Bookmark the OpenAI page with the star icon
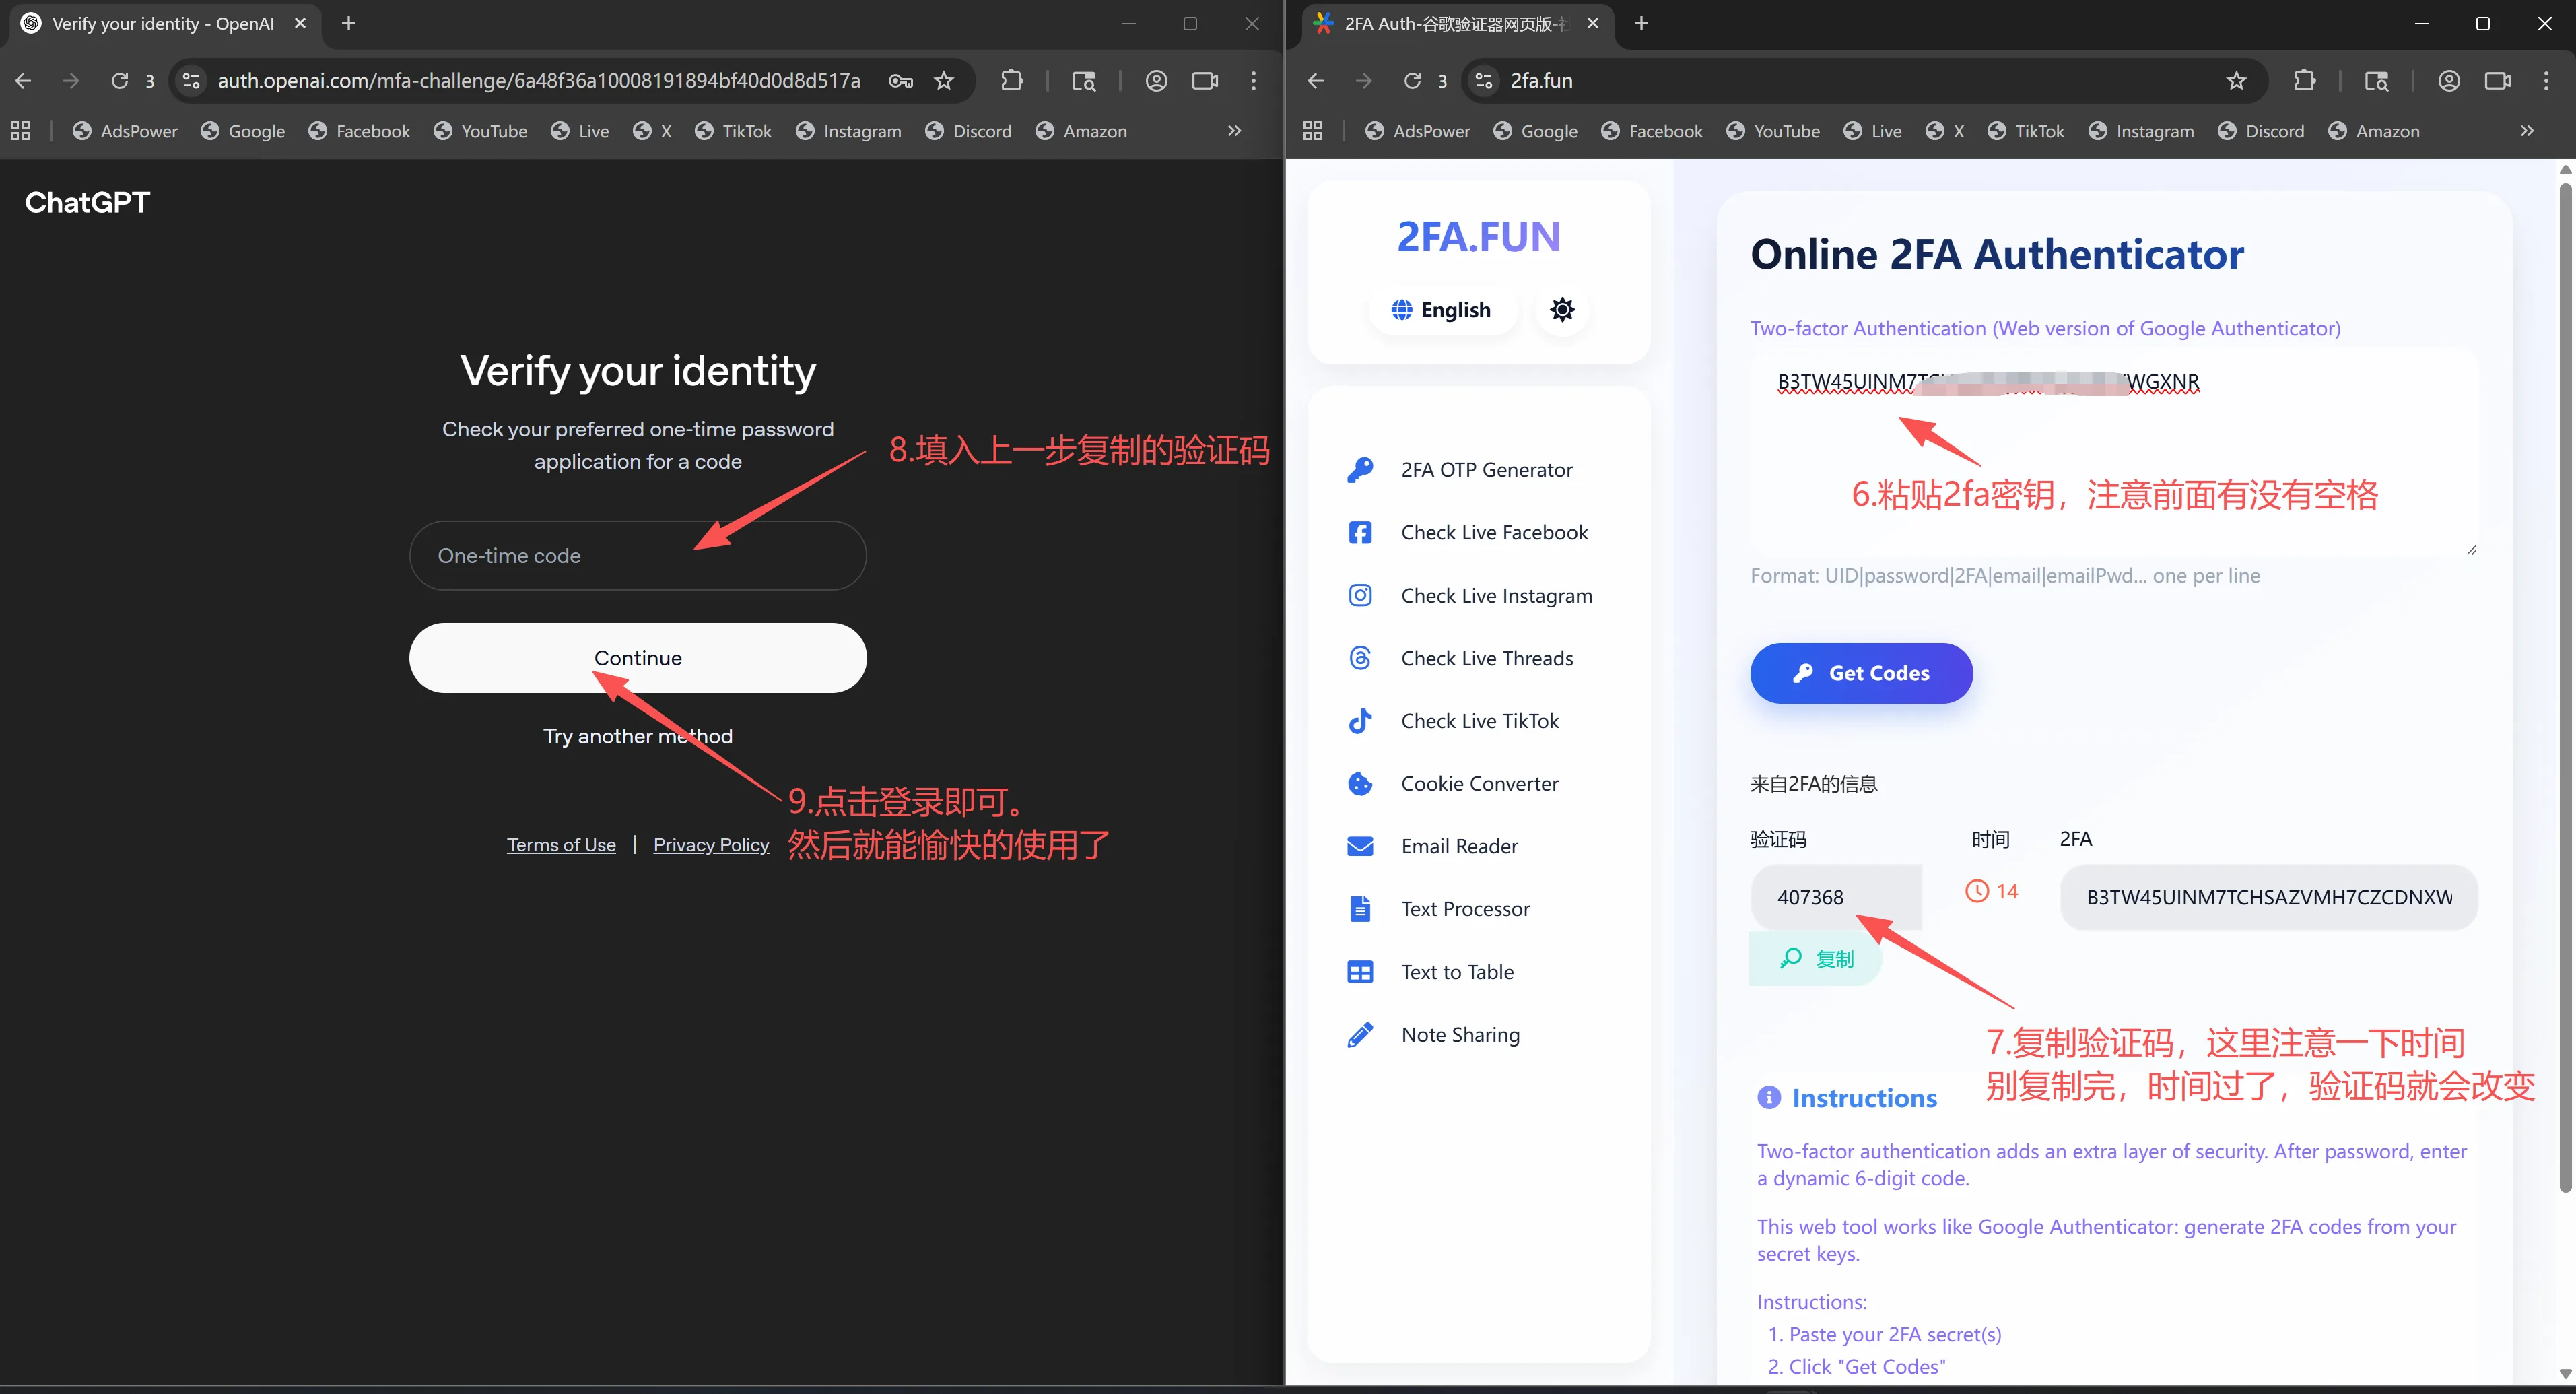This screenshot has height=1394, width=2576. tap(943, 81)
